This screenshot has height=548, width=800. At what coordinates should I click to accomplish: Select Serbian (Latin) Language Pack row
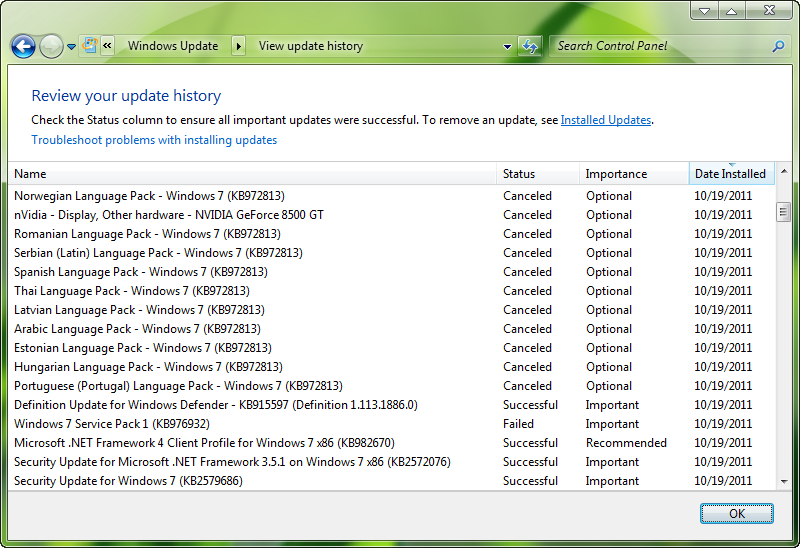(392, 253)
